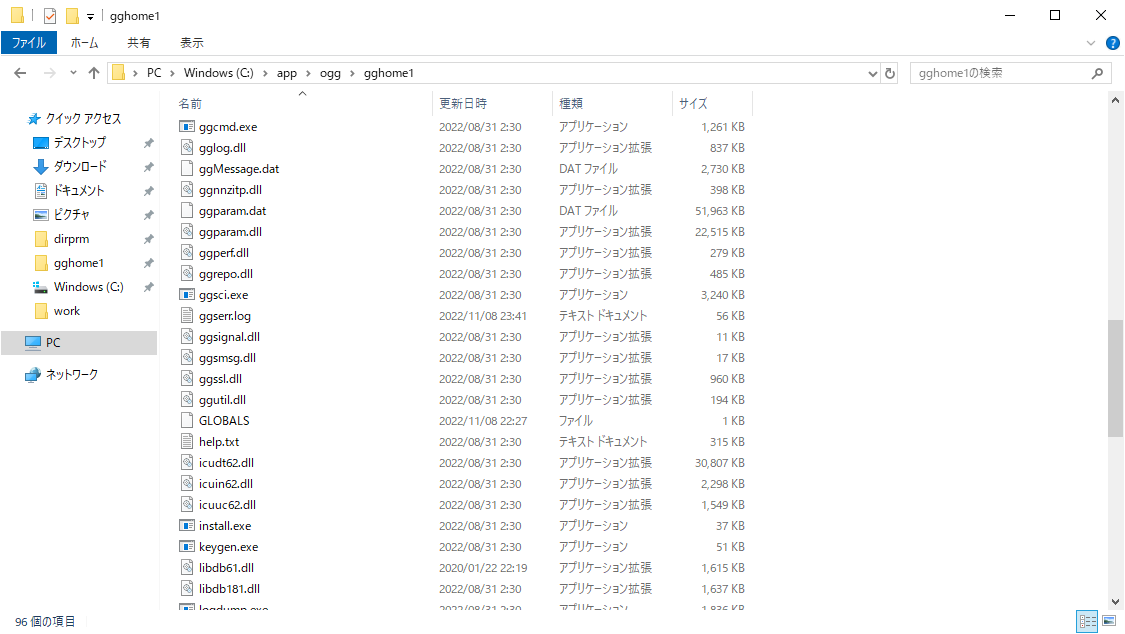The image size is (1125, 634).
Task: Select the ggssl.dll file name
Action: [x=220, y=379]
